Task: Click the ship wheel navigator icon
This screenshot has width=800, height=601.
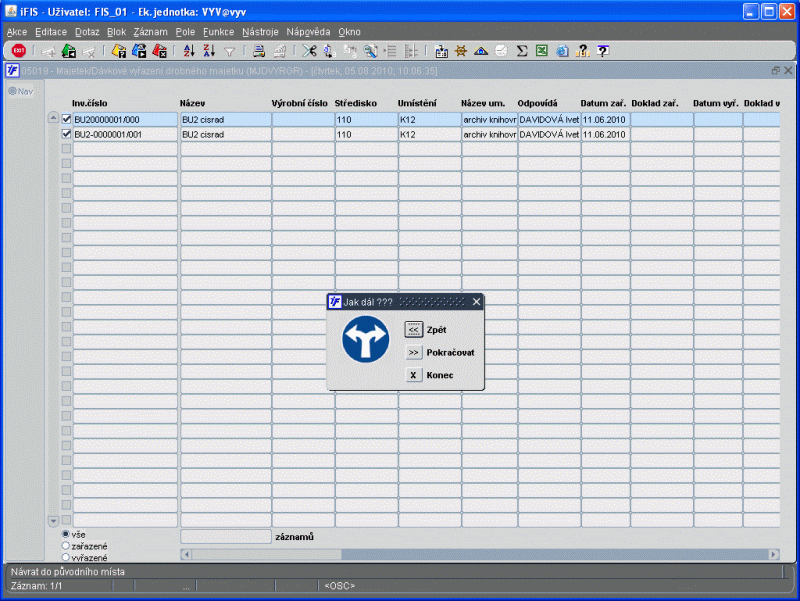Action: (461, 51)
